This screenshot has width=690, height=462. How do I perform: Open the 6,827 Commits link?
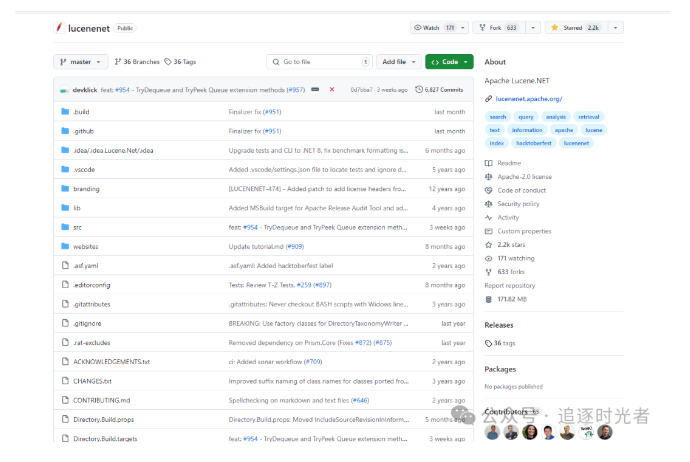pos(439,90)
